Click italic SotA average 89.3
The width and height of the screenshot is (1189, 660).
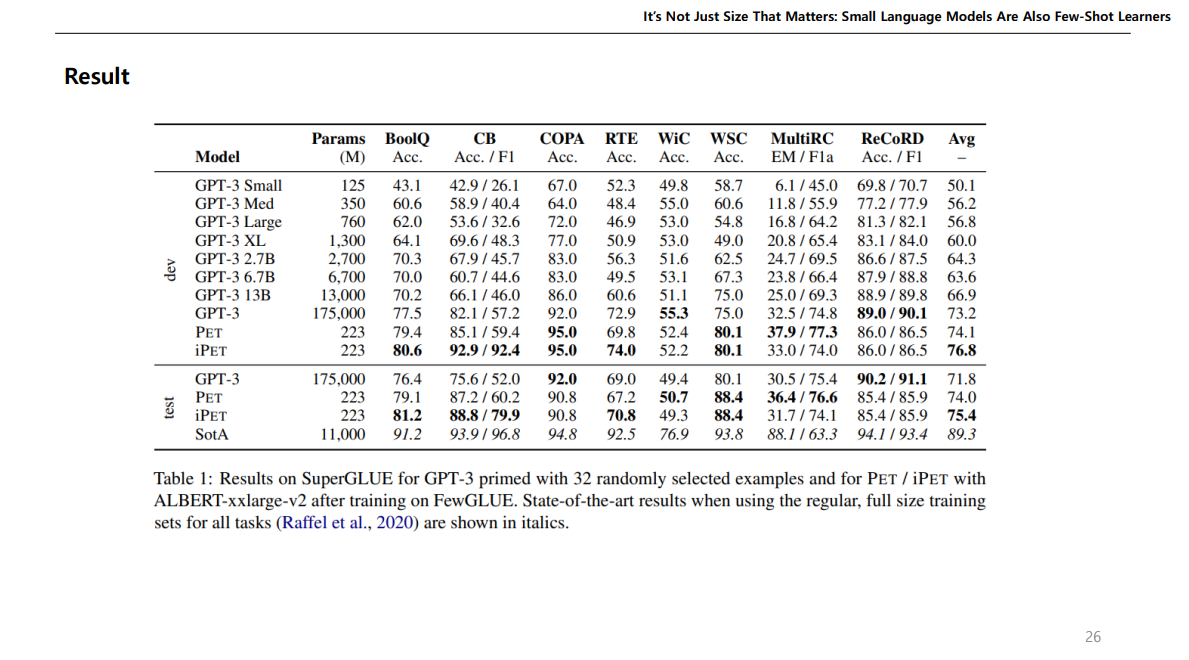(x=962, y=435)
